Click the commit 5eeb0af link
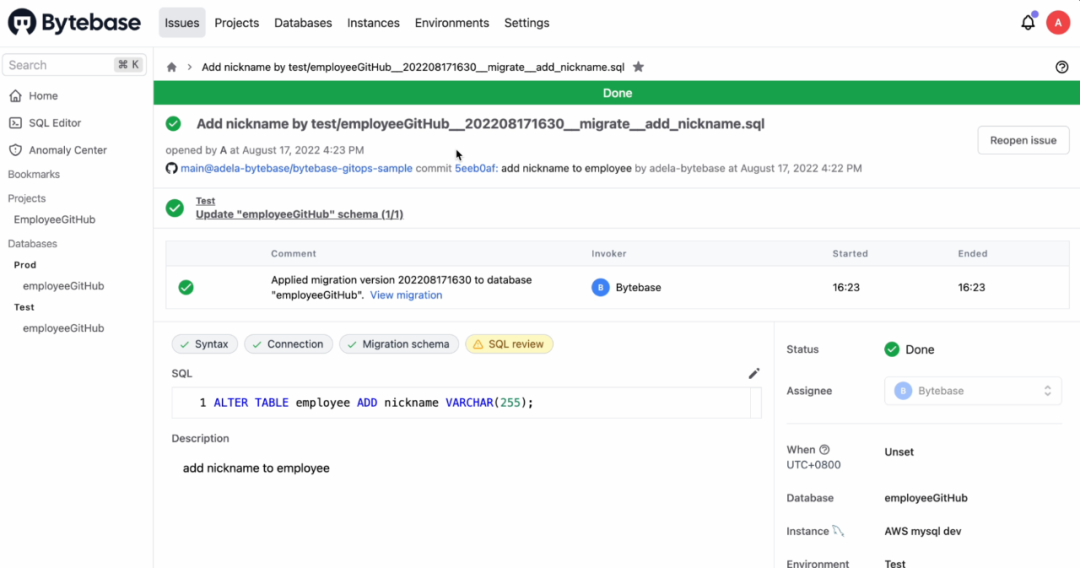 point(475,168)
